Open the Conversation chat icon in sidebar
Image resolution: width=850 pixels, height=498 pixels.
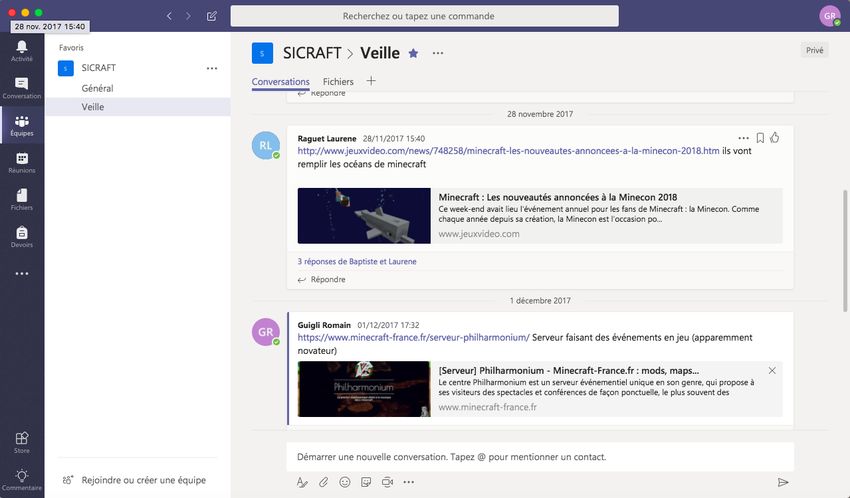click(22, 88)
